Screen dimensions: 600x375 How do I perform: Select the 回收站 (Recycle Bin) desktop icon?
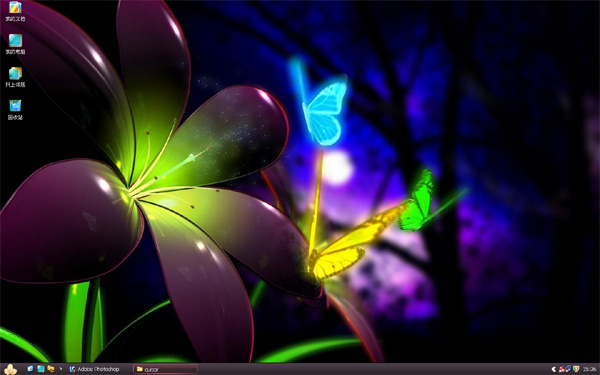click(15, 110)
